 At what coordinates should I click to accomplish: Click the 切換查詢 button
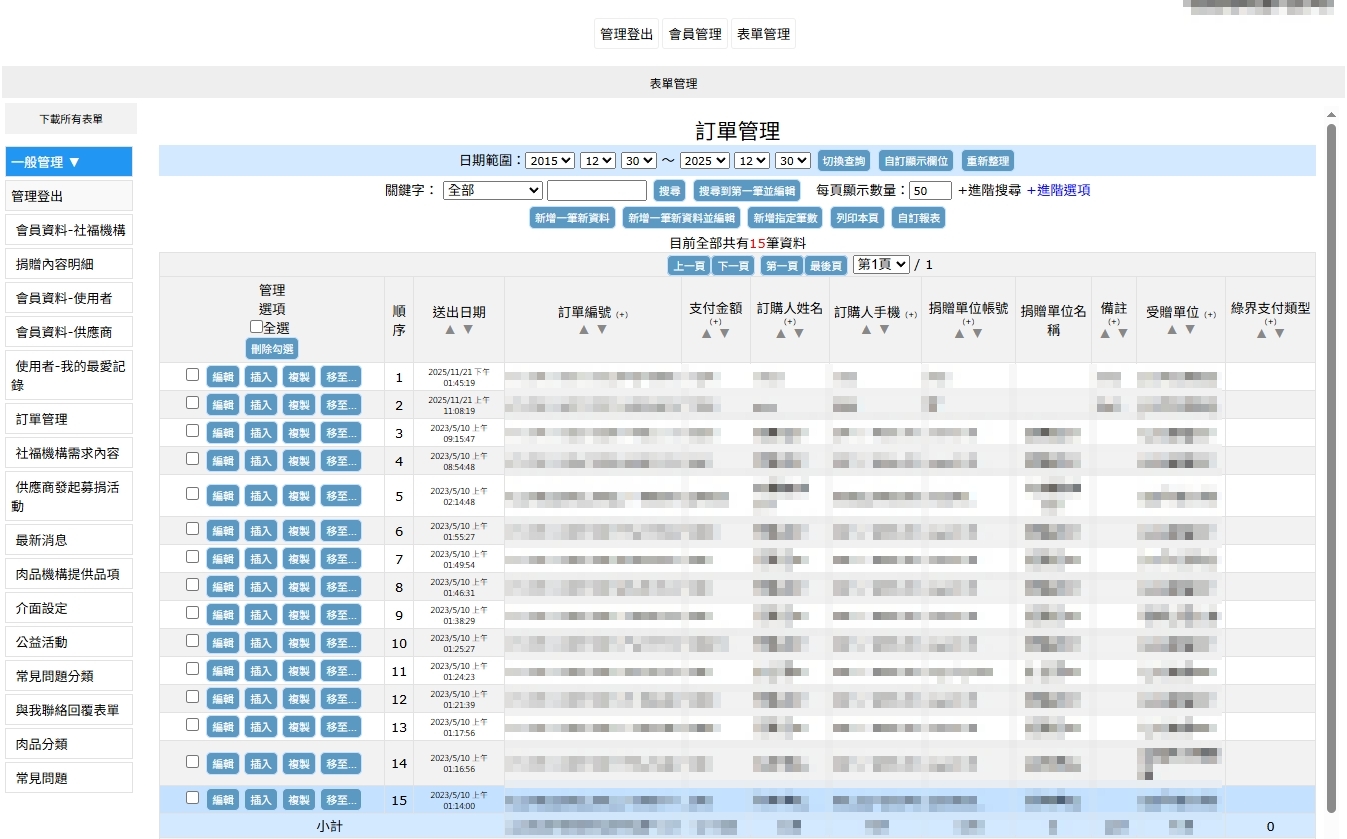[843, 161]
